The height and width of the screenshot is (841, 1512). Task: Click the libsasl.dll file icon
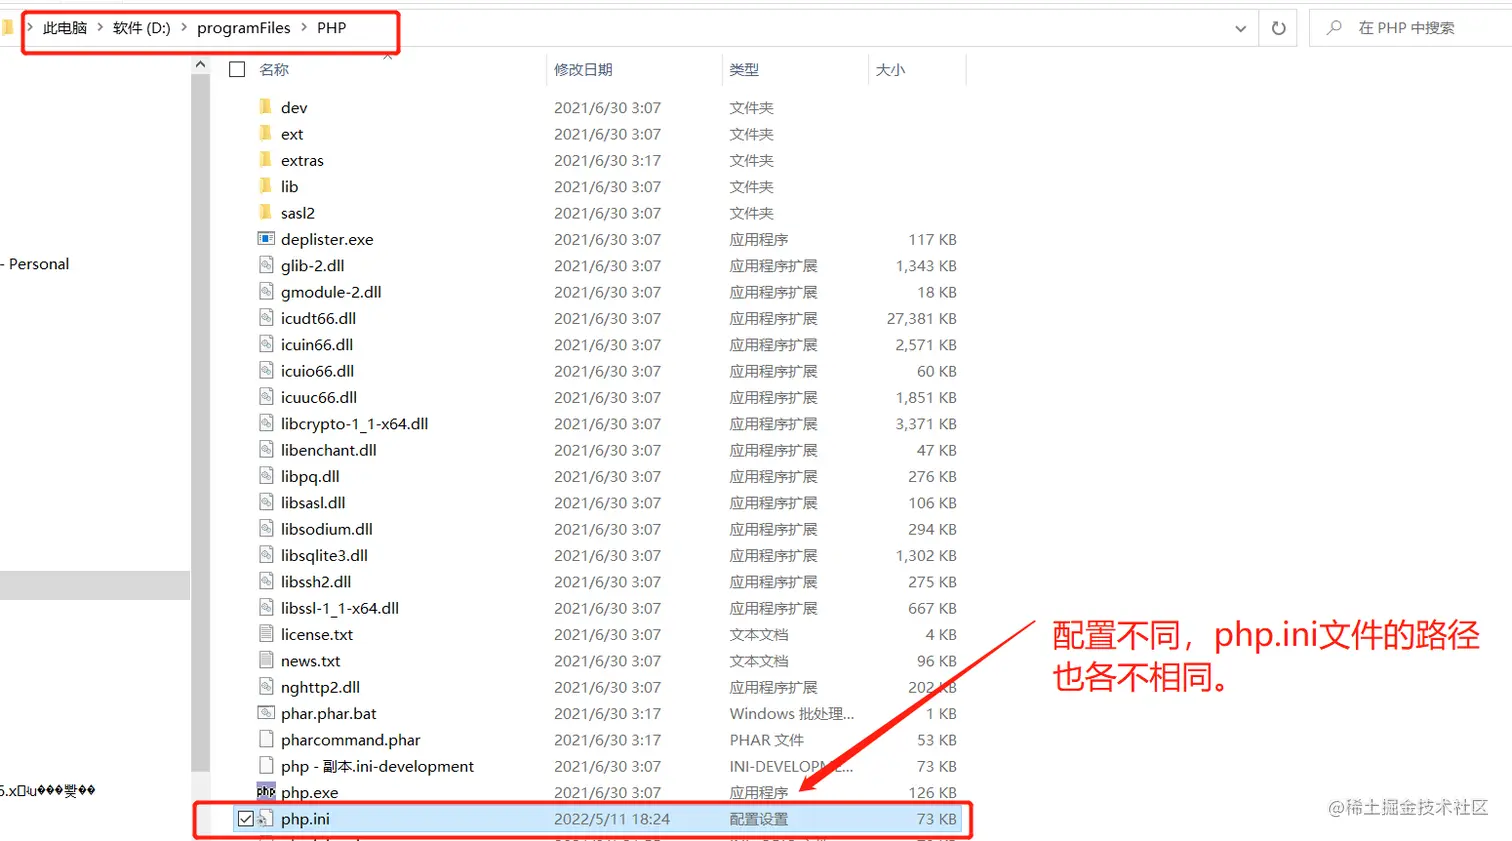tap(266, 502)
